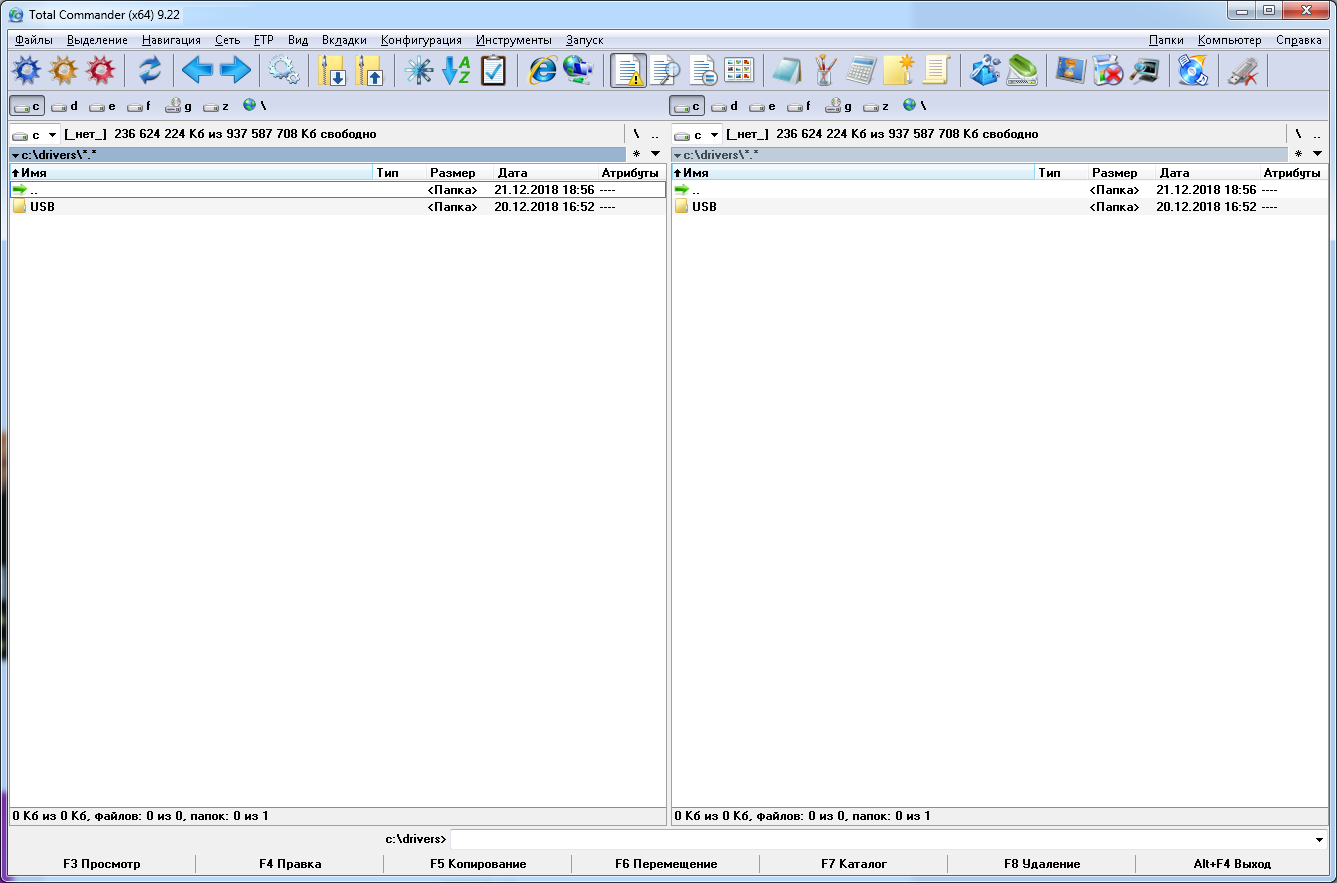Click F3 Просмотр button

102,864
